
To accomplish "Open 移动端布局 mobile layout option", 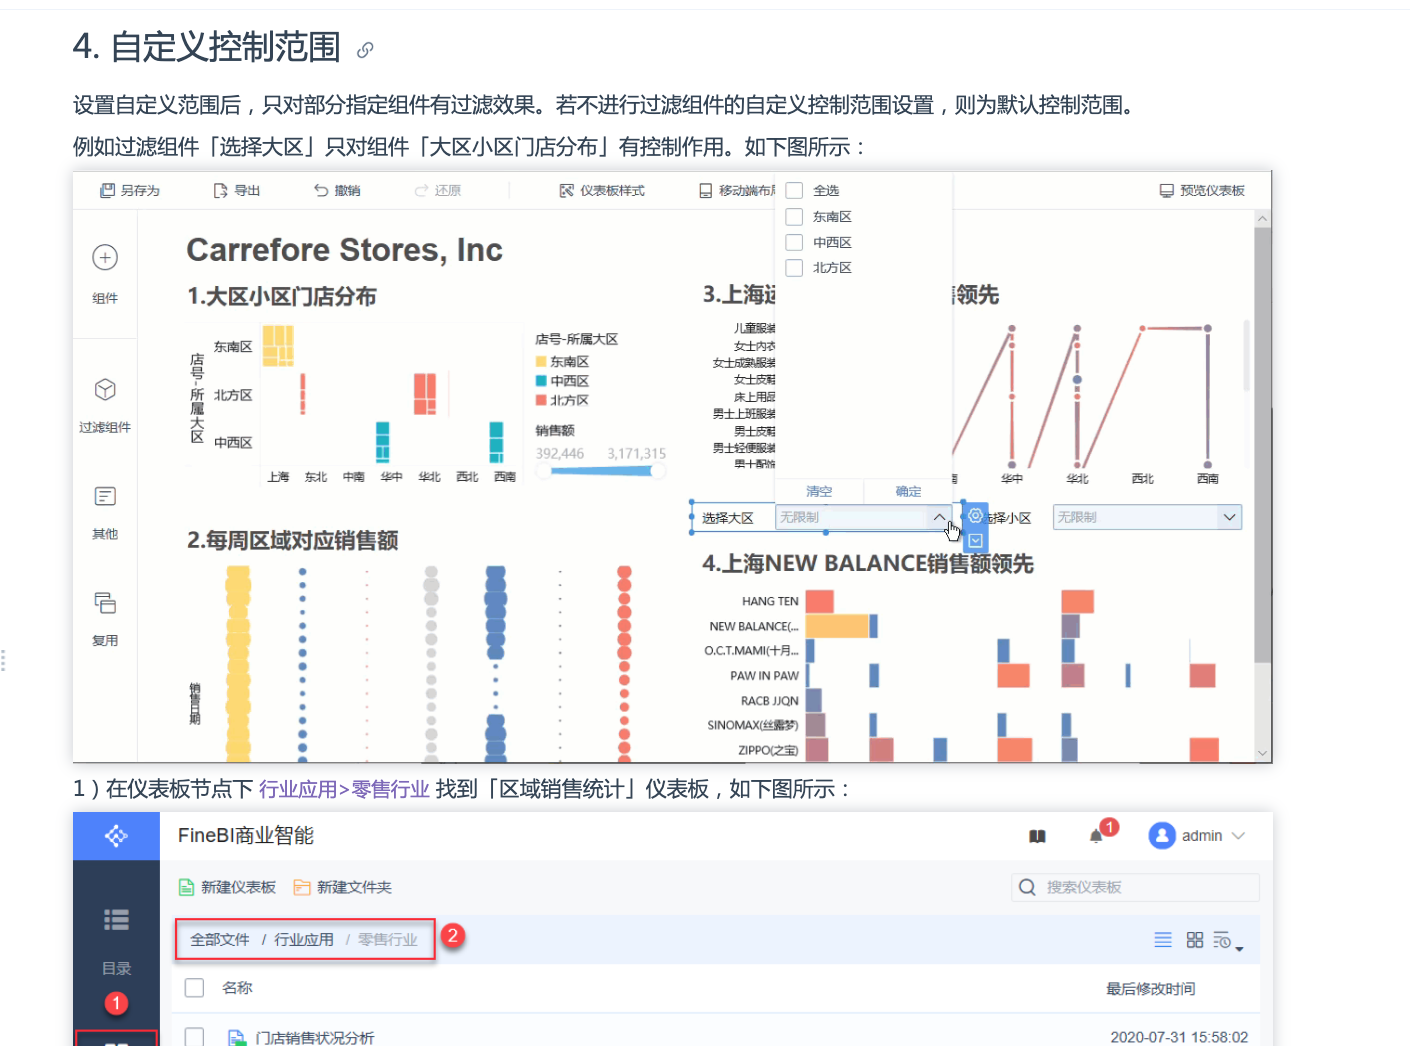I will coord(737,190).
